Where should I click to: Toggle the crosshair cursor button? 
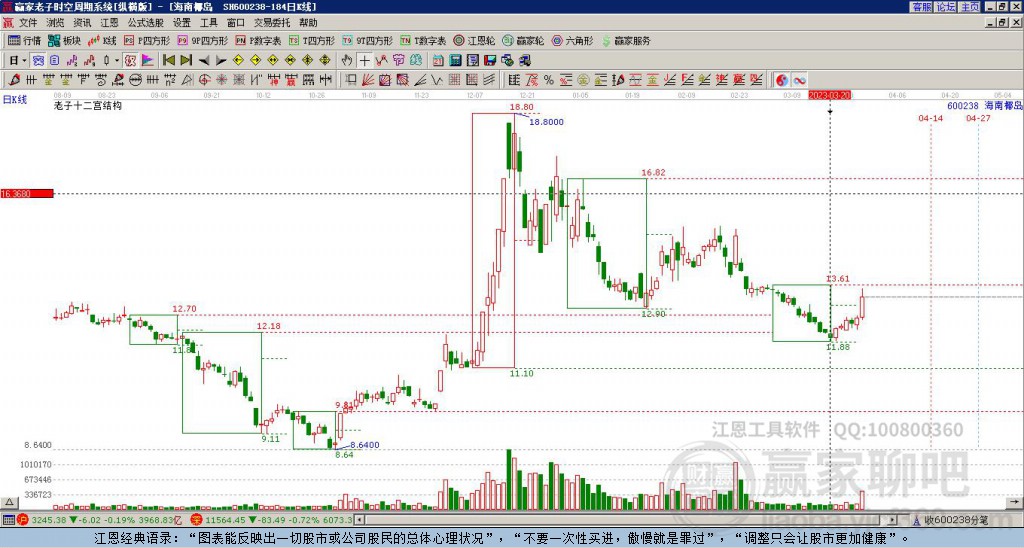(364, 61)
